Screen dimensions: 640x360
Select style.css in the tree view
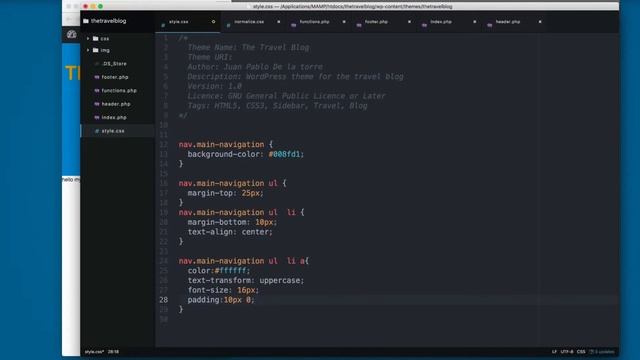coord(113,131)
